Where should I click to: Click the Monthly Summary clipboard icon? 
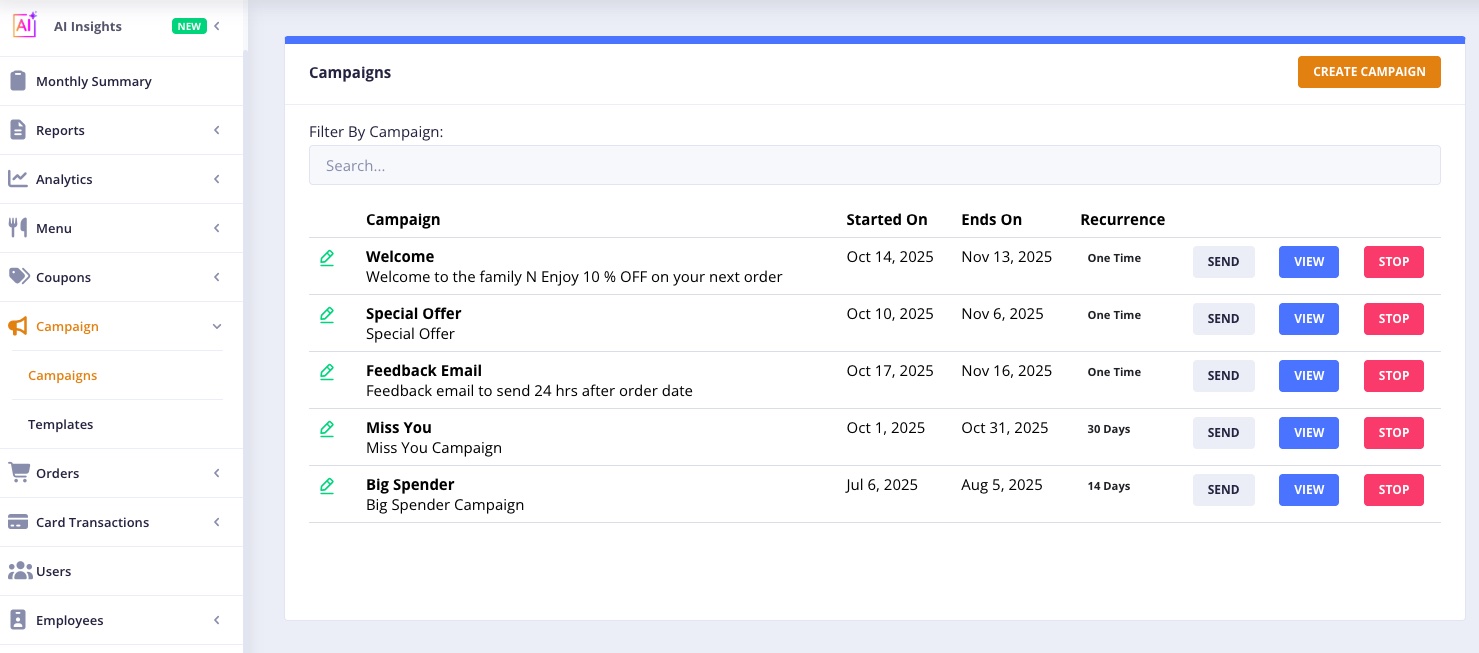[18, 81]
